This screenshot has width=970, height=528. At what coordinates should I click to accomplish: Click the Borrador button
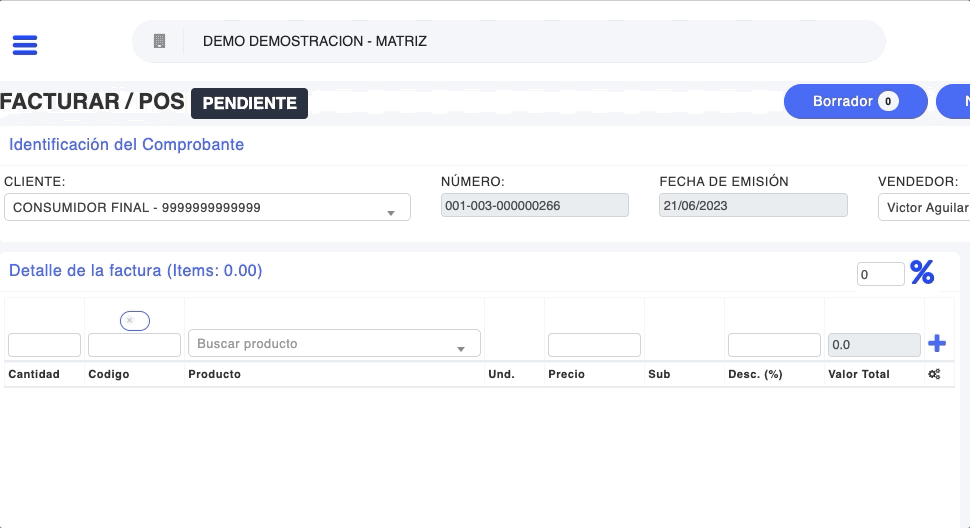coord(855,101)
